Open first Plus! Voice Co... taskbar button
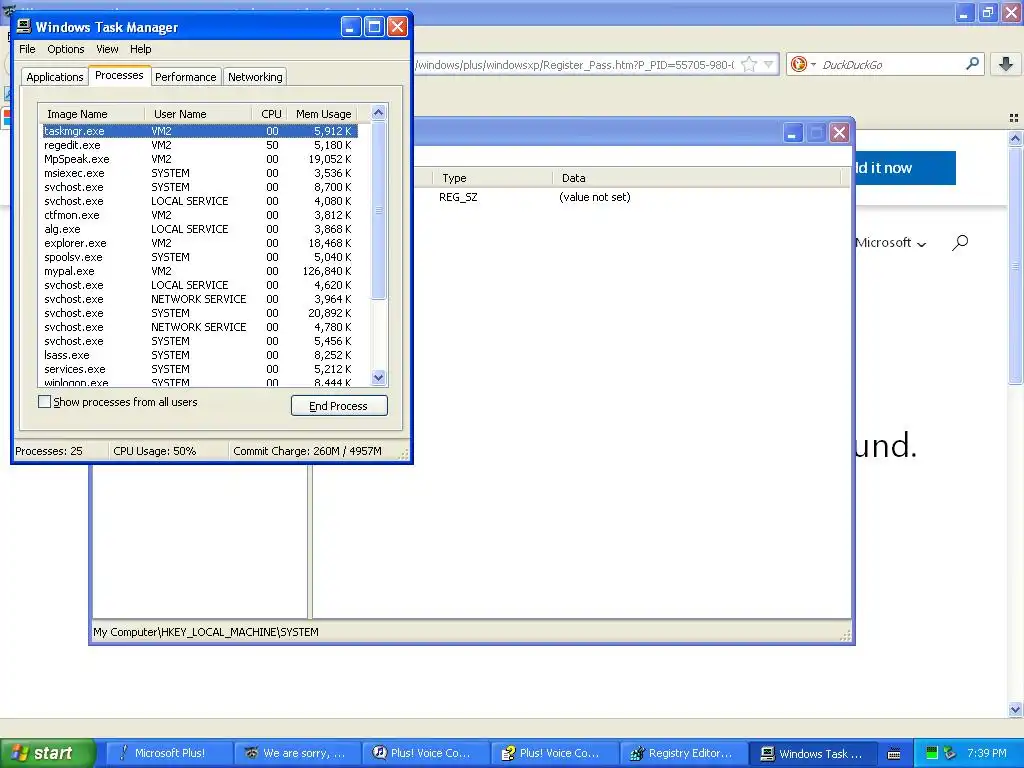 pos(426,753)
